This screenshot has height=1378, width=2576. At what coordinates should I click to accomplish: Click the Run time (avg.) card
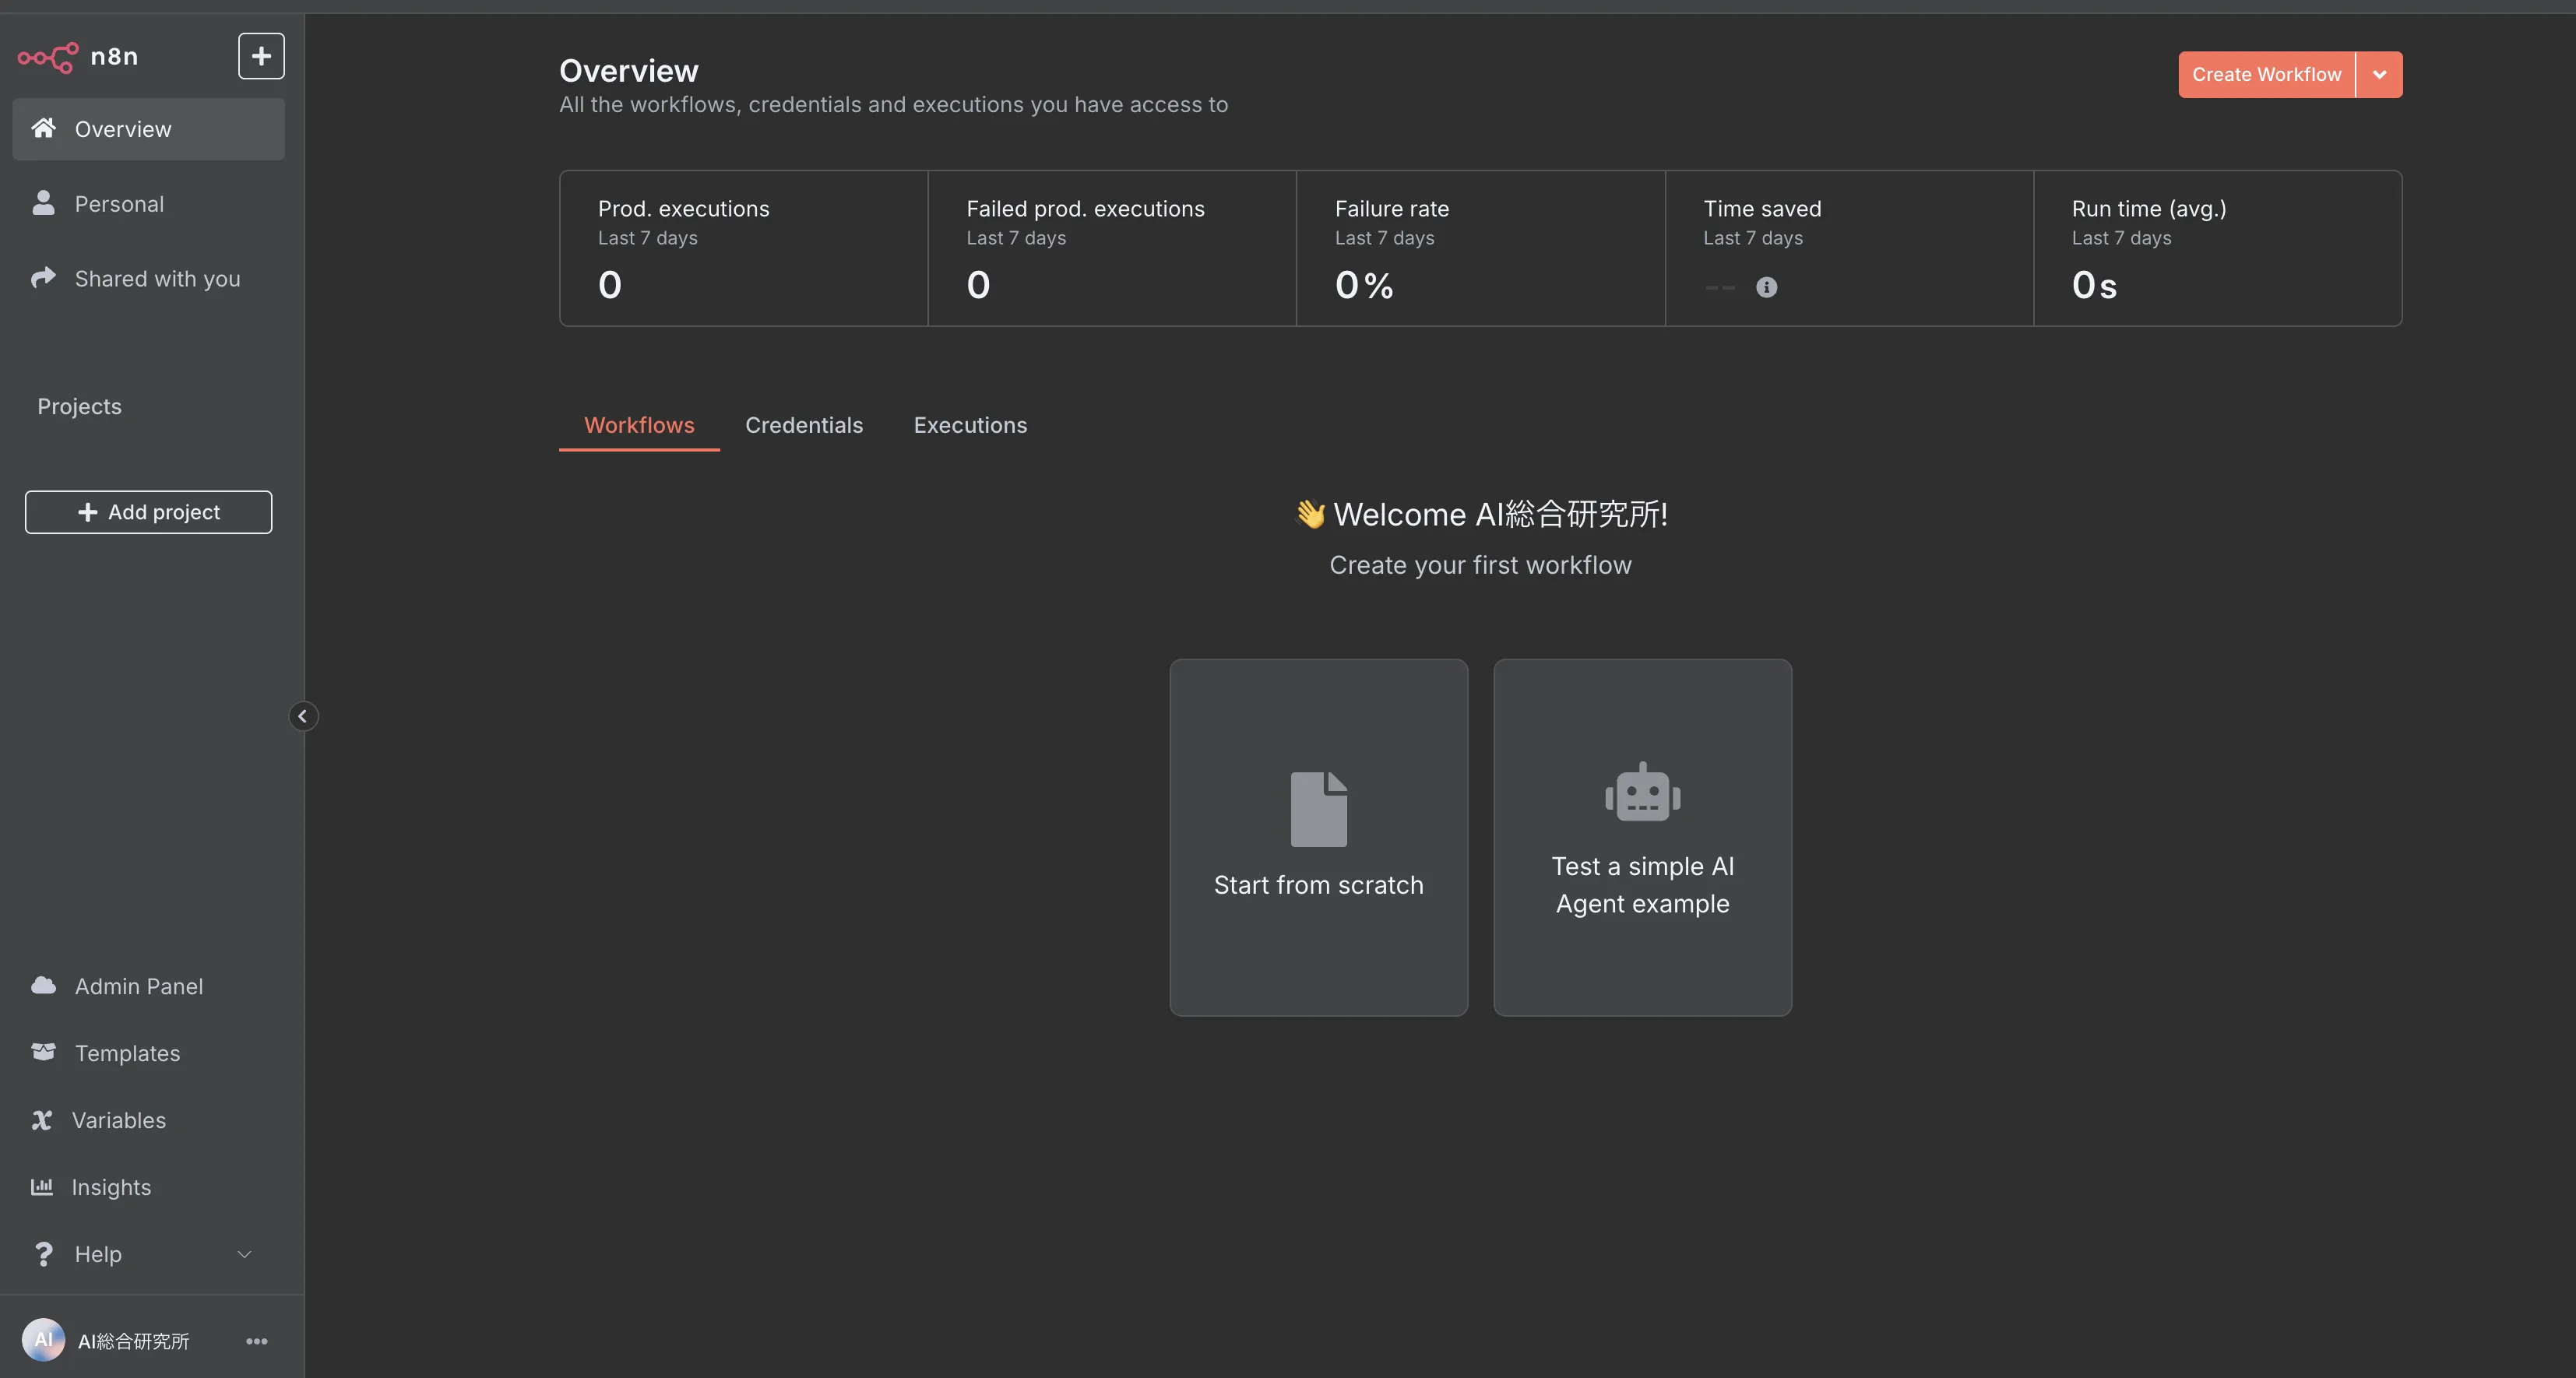(x=2217, y=248)
